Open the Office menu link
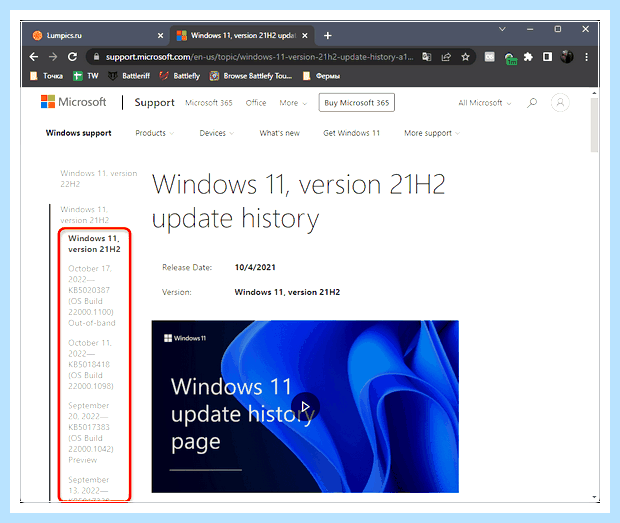Screen dimensions: 620x523 pyautogui.click(x=256, y=103)
